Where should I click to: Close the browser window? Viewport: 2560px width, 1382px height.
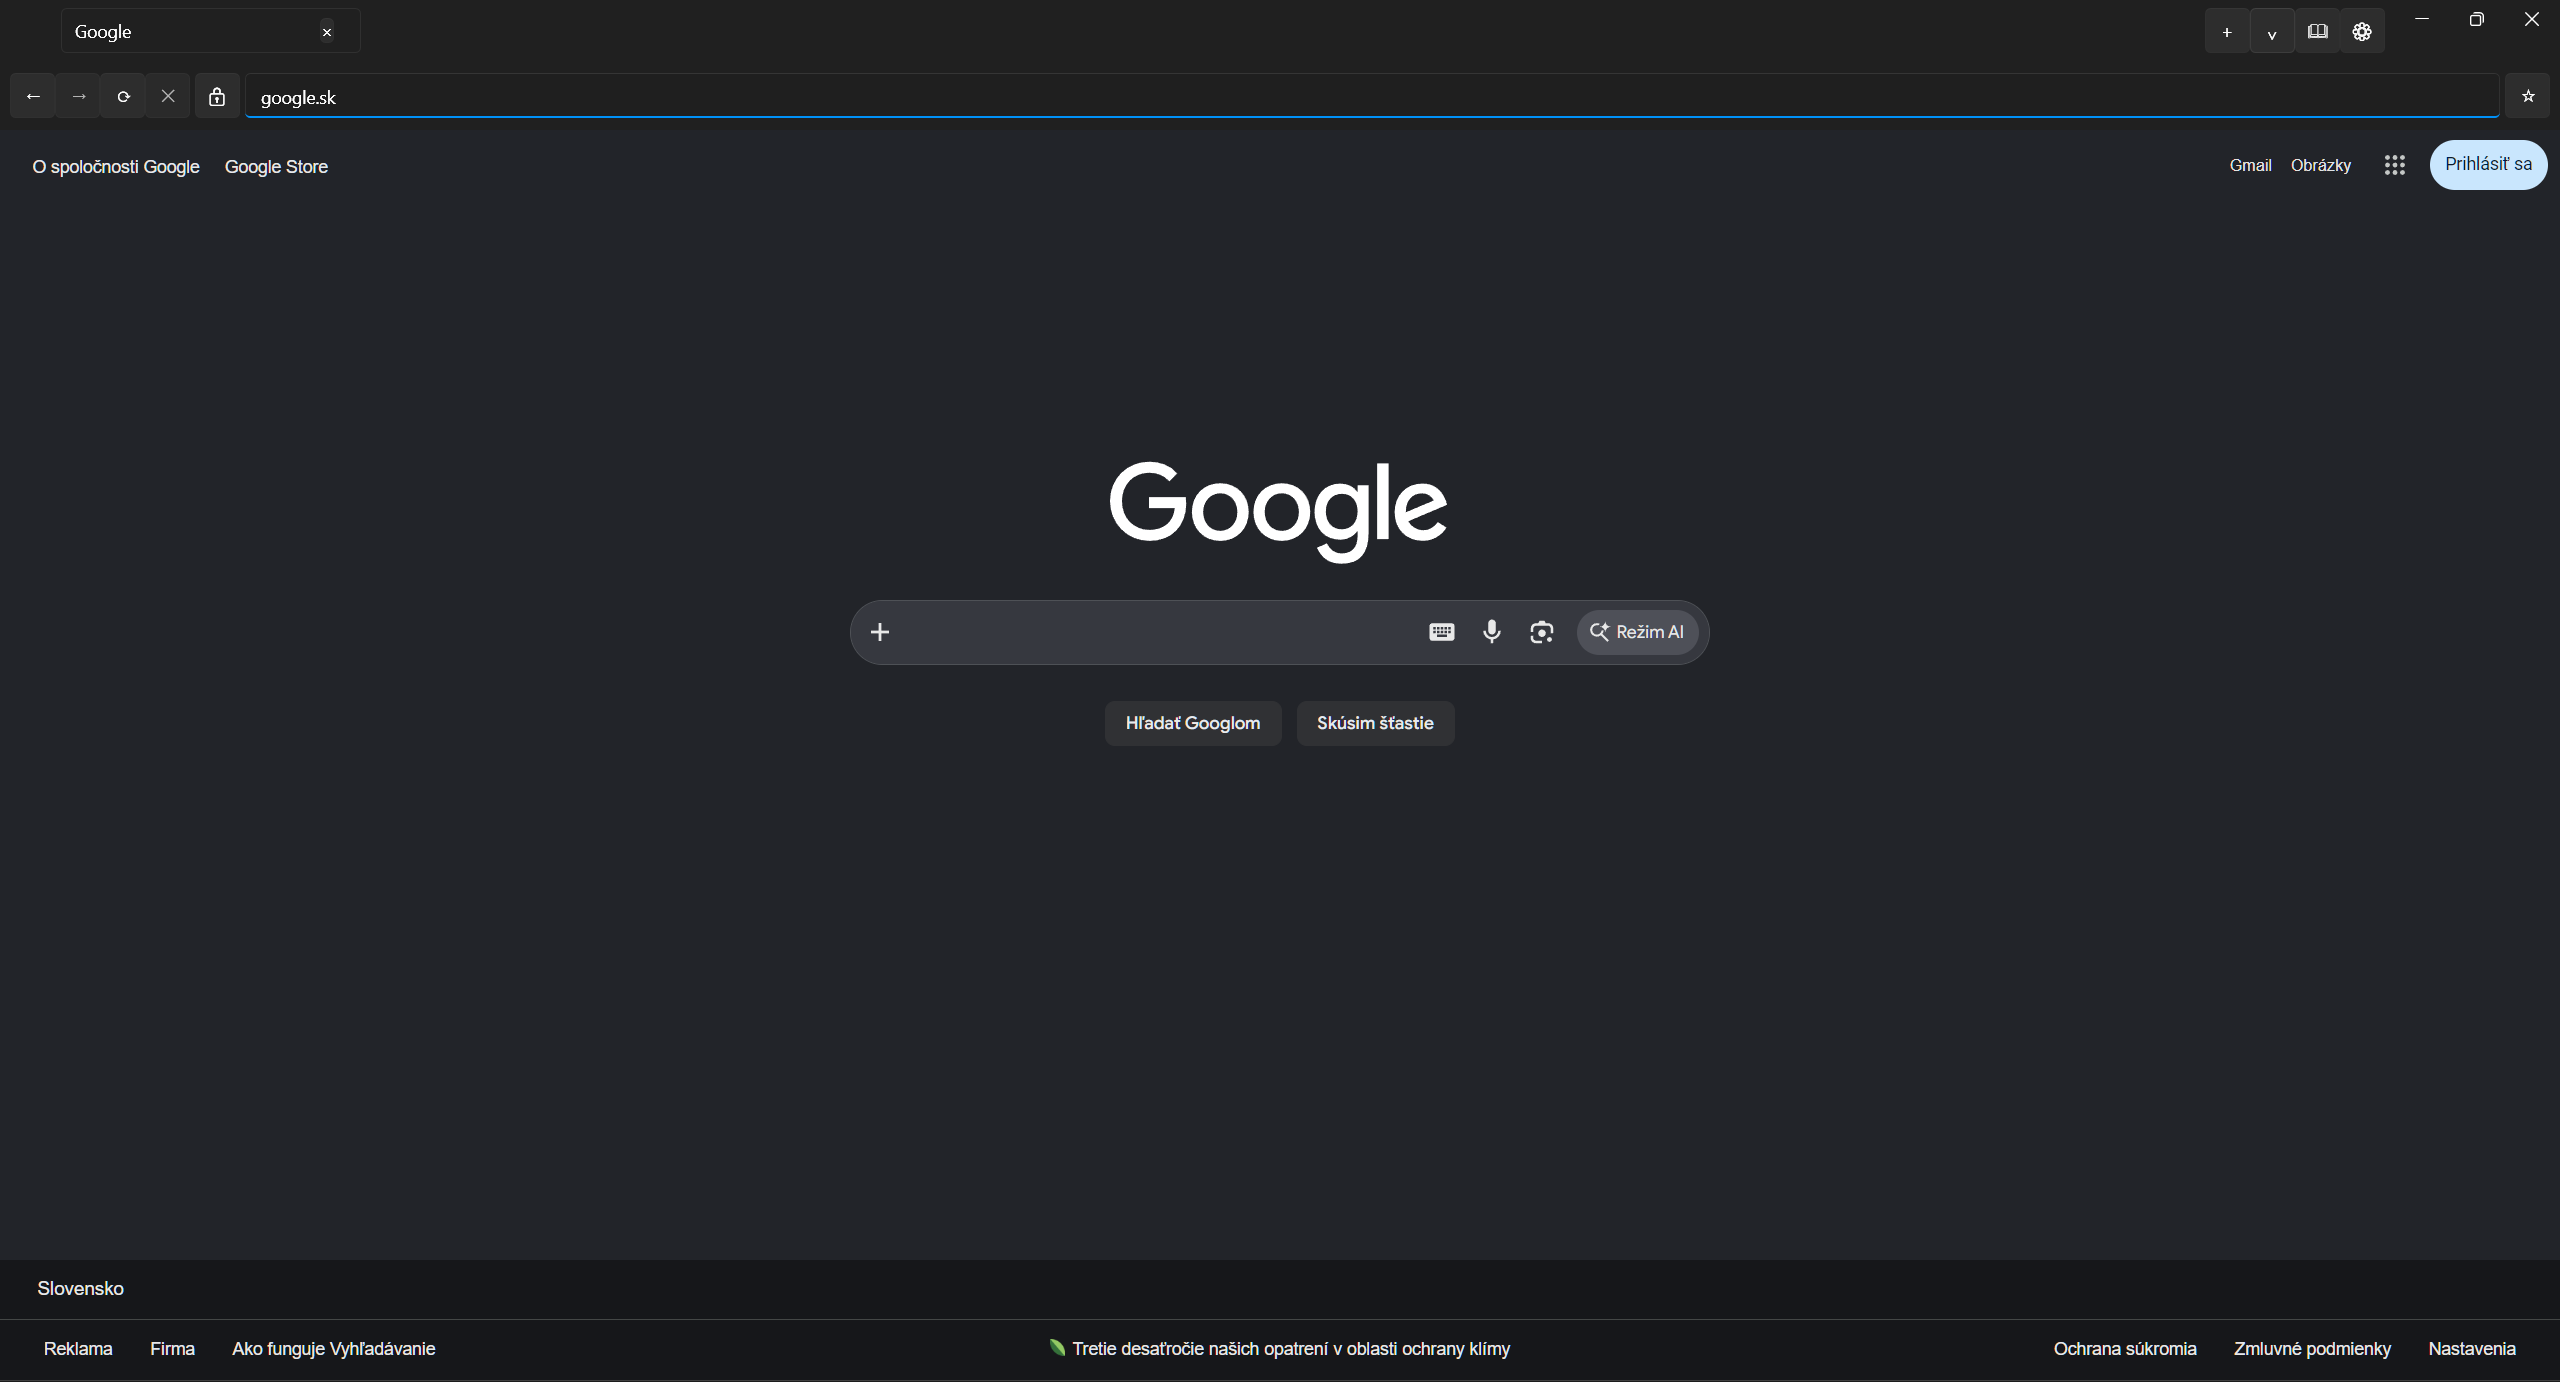[2531, 19]
